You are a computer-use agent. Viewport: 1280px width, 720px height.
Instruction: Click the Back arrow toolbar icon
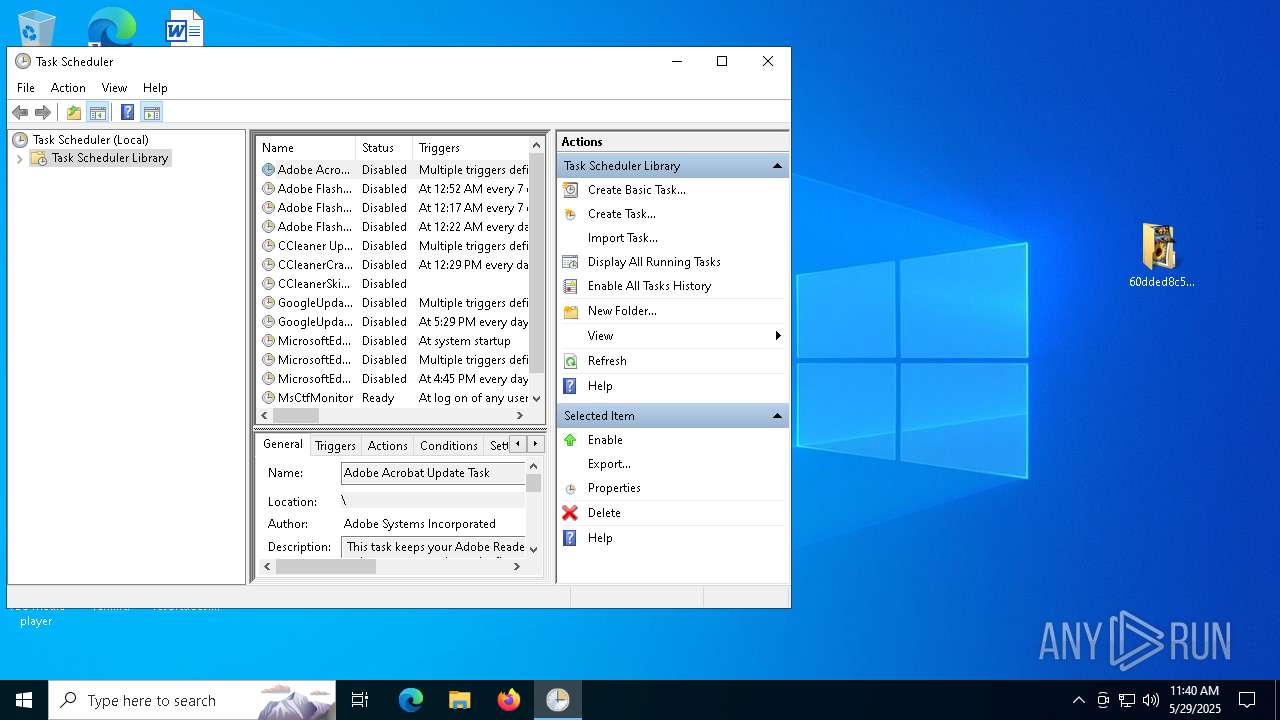20,112
